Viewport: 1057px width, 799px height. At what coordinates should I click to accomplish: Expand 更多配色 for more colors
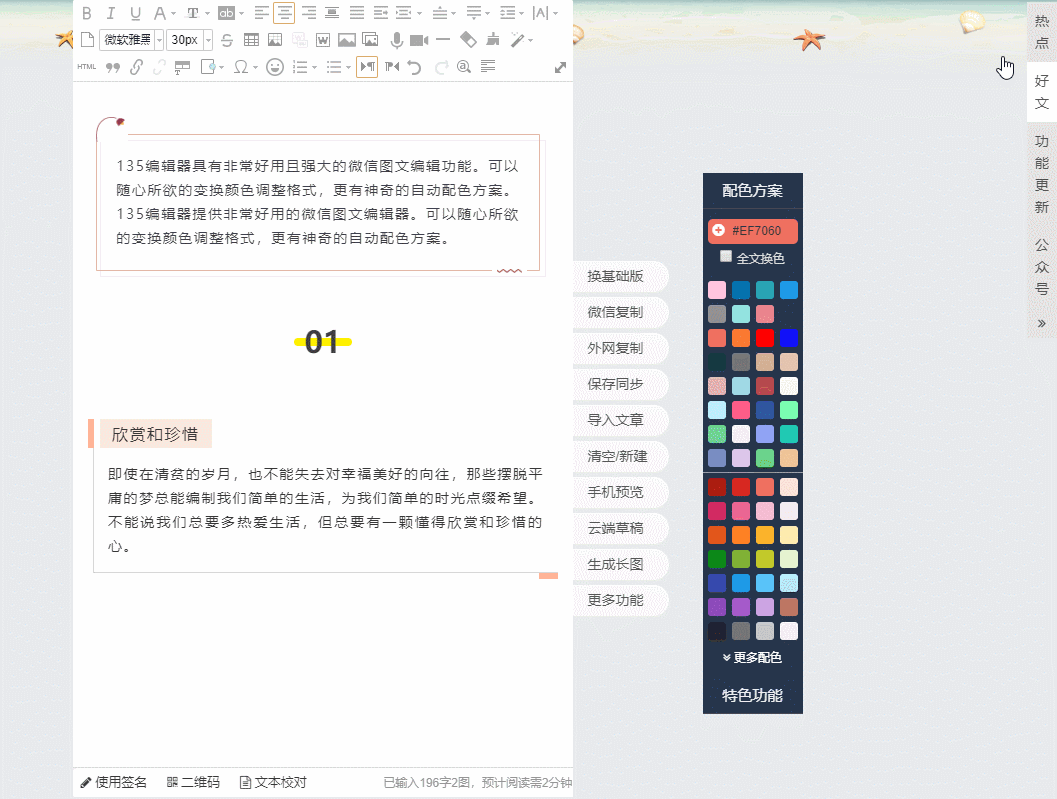(x=752, y=657)
